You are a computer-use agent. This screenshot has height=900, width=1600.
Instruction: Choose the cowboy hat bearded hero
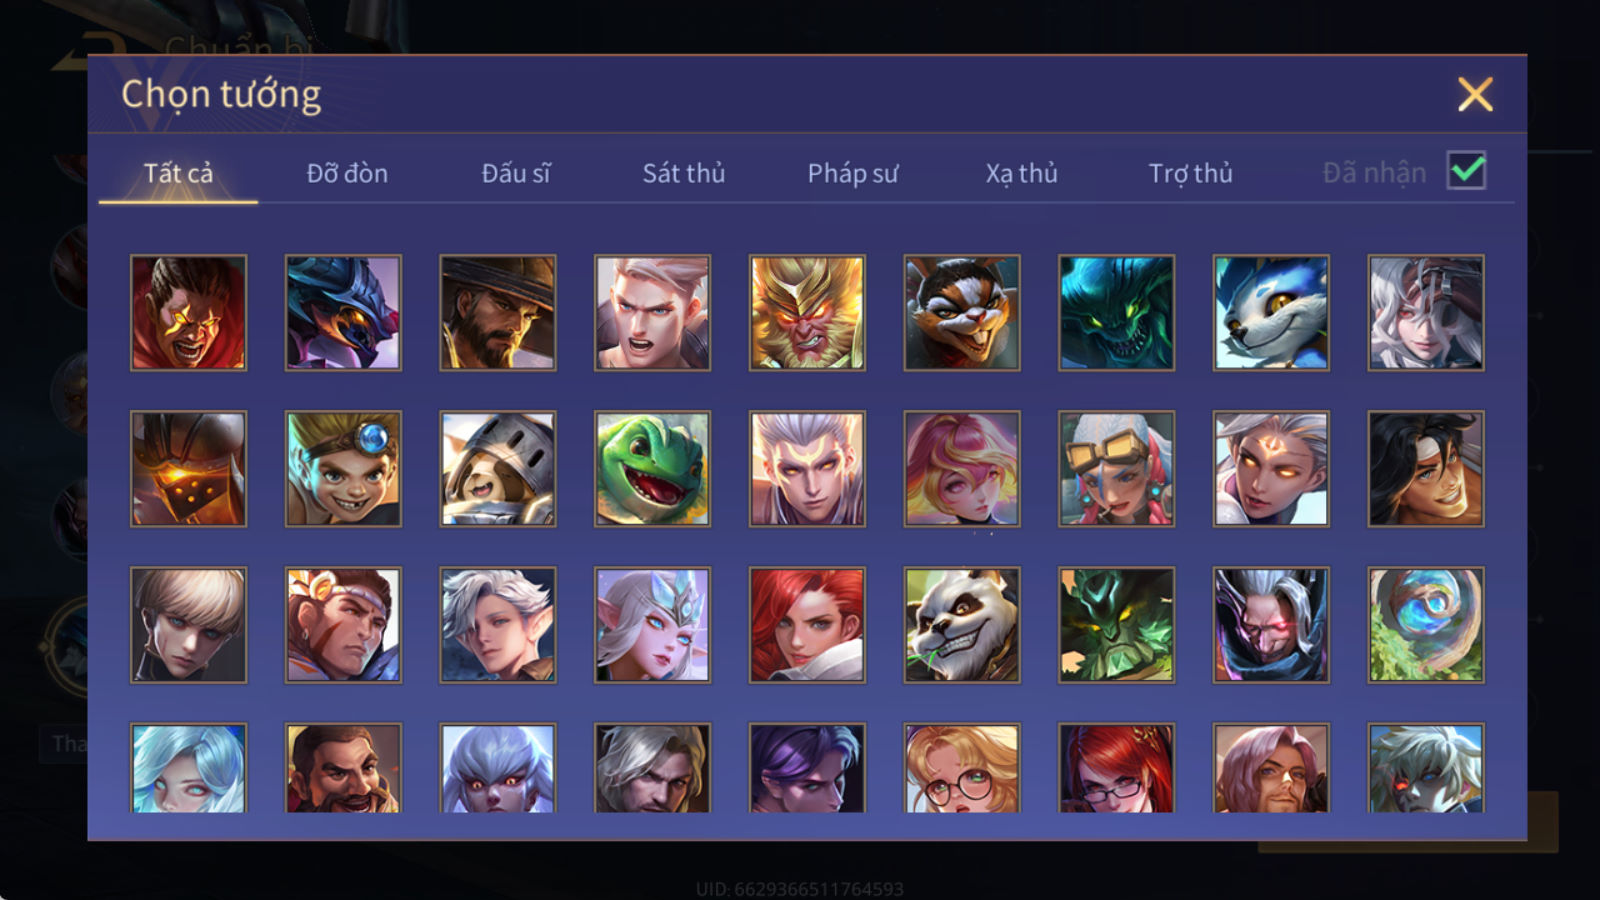click(x=498, y=313)
